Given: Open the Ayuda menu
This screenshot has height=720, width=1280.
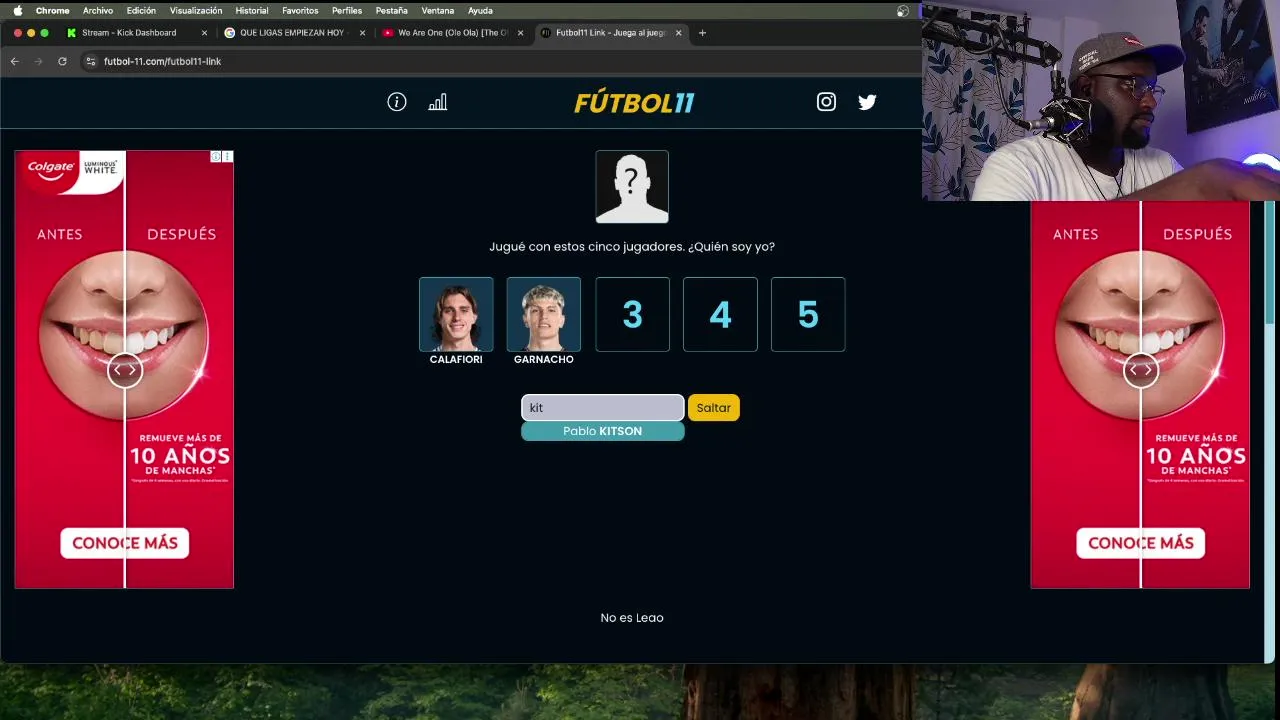Looking at the screenshot, I should (x=480, y=10).
